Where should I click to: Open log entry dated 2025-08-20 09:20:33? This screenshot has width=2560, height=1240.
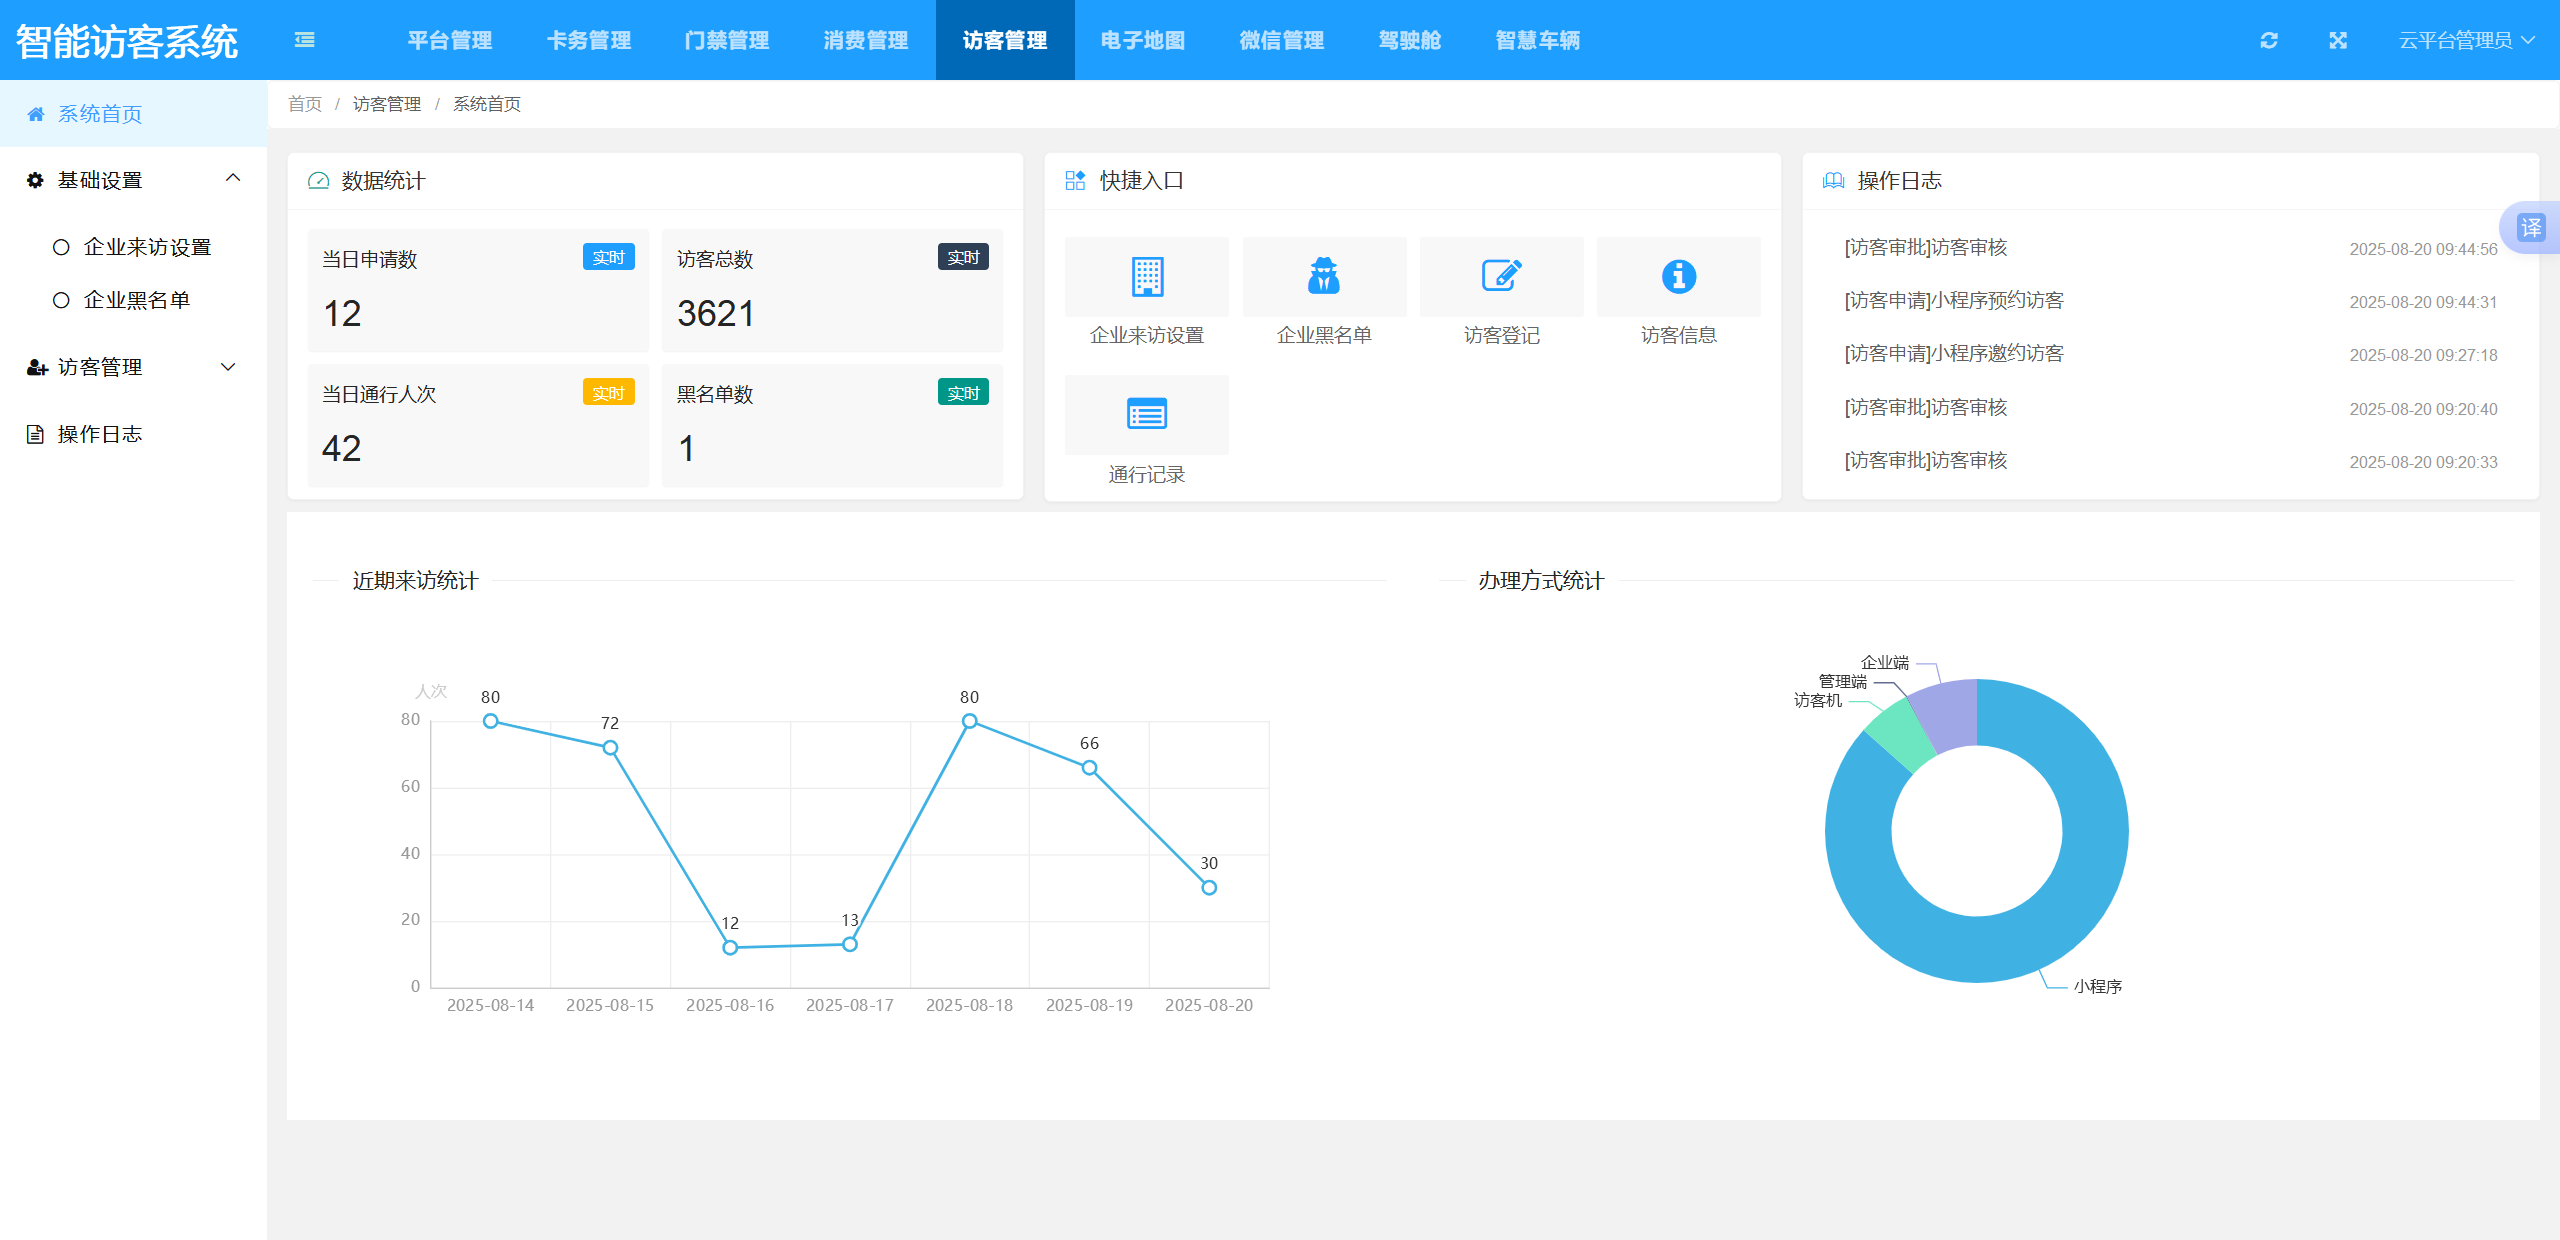click(2170, 461)
